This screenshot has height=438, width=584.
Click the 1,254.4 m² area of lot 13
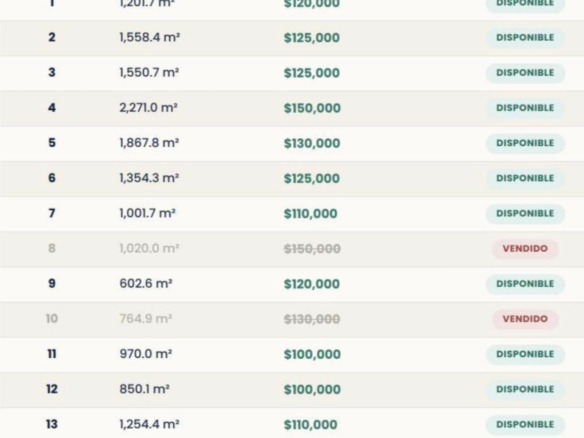point(149,424)
